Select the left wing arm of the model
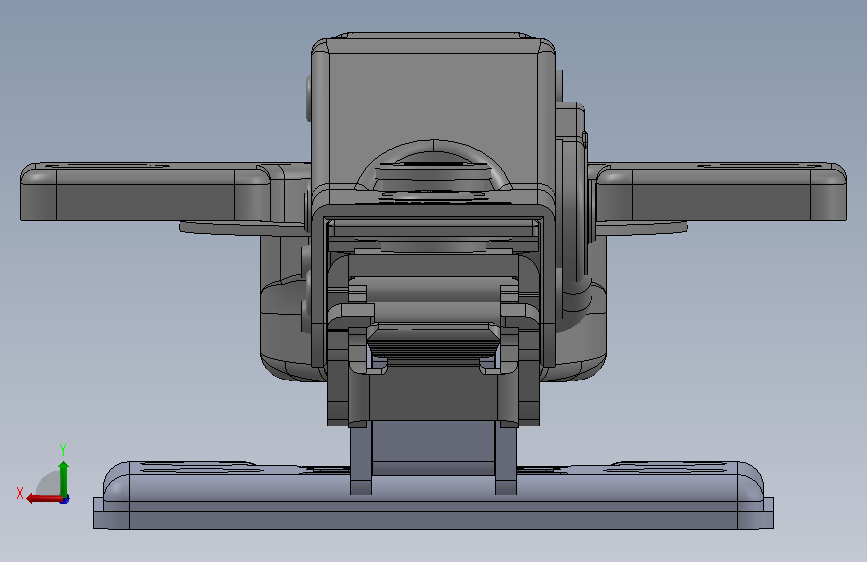Image resolution: width=867 pixels, height=562 pixels. point(145,192)
